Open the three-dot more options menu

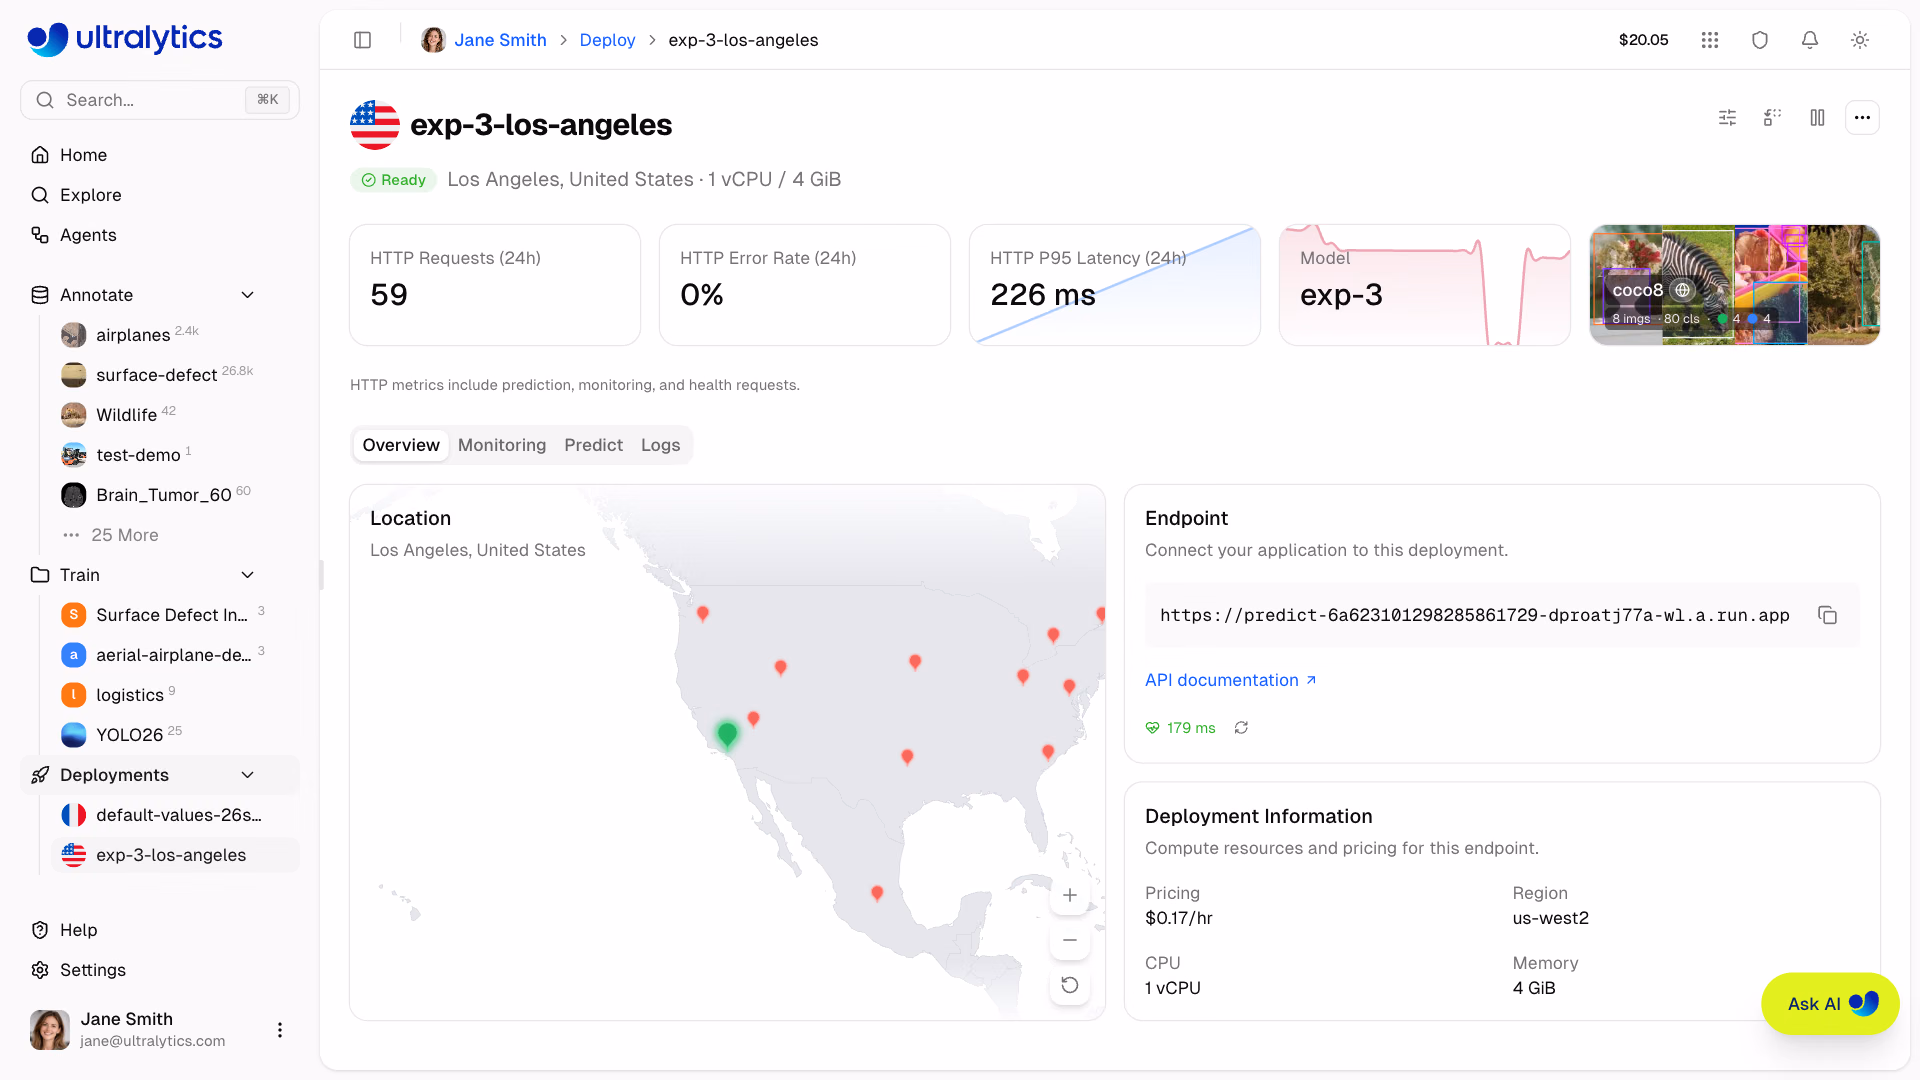1862,118
